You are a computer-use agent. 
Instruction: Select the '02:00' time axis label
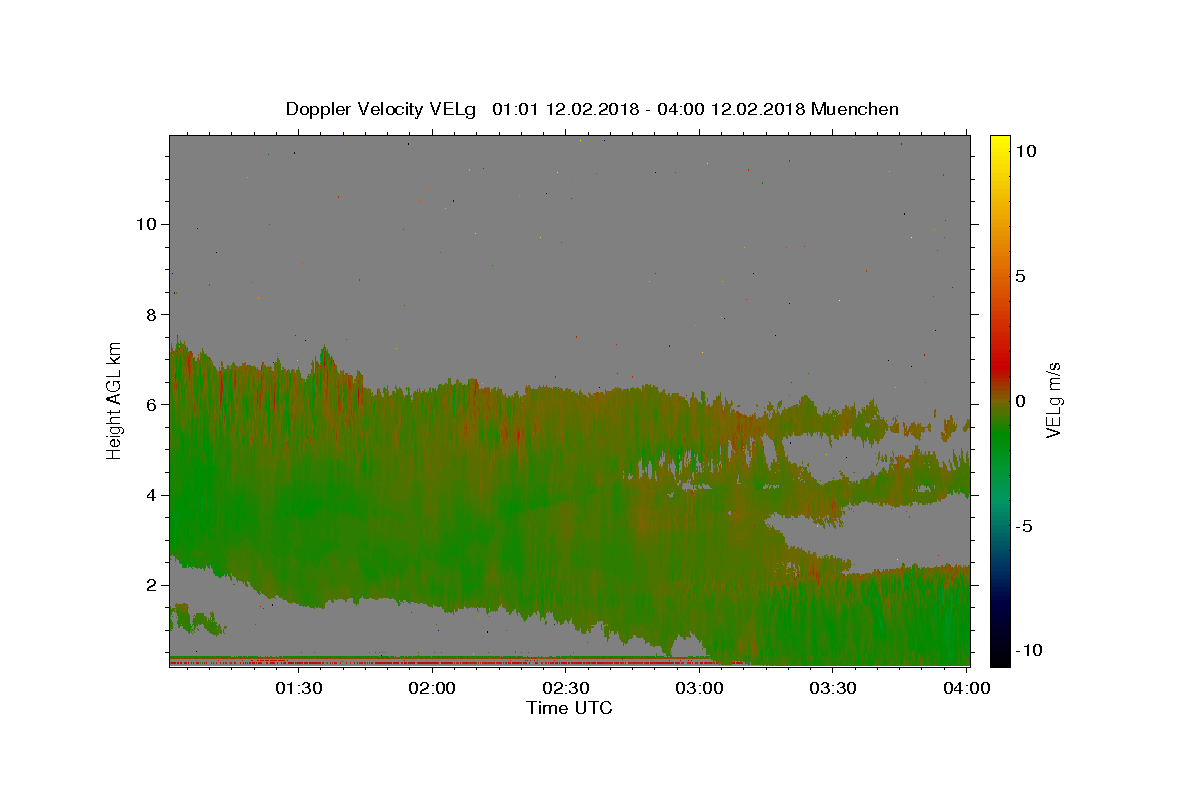(x=432, y=688)
